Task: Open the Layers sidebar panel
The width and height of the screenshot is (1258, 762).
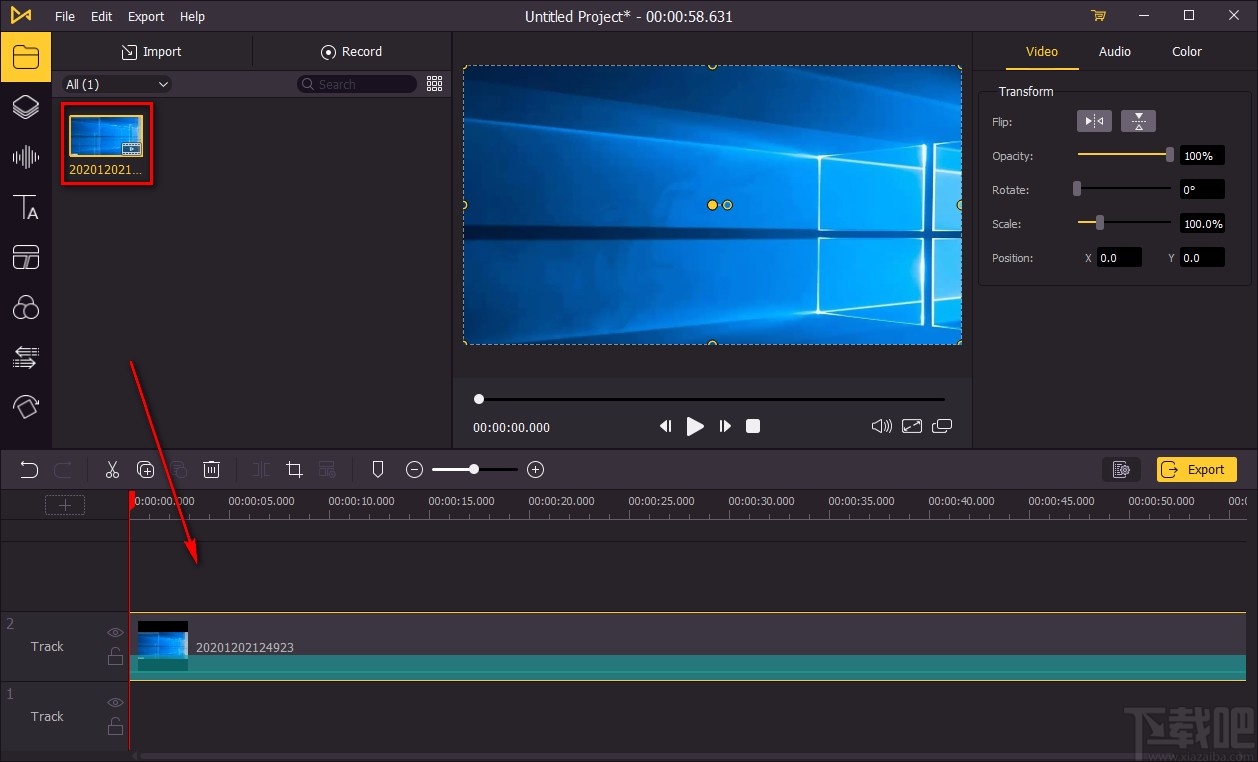Action: tap(25, 107)
